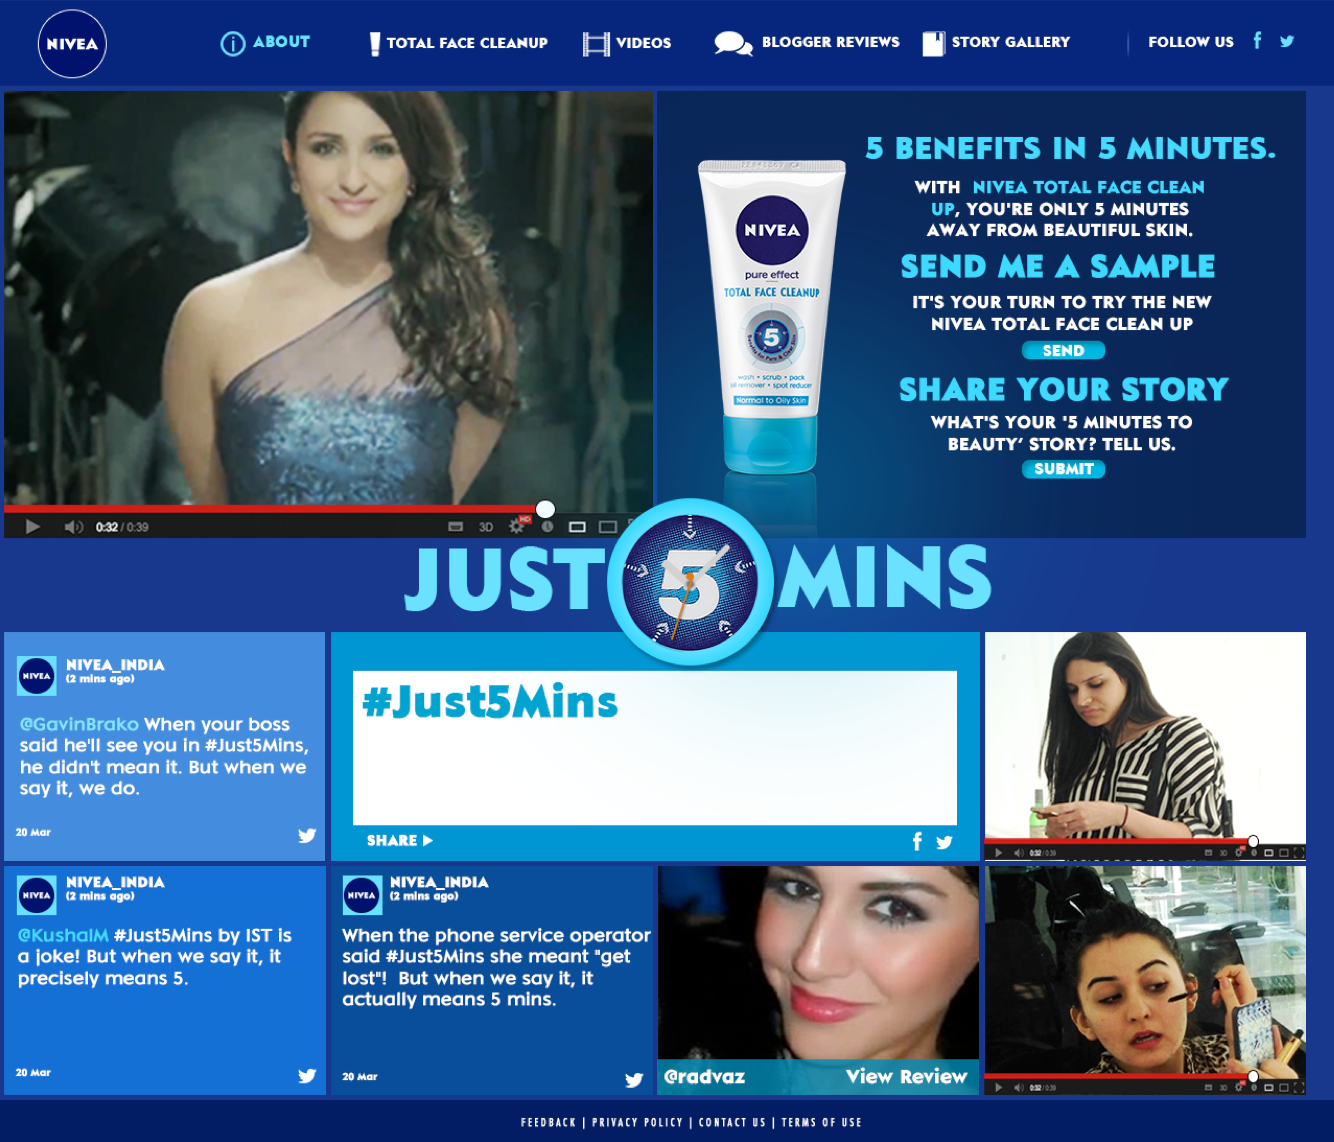The image size is (1334, 1142).
Task: Click the main video's progress bar knob
Action: [545, 509]
